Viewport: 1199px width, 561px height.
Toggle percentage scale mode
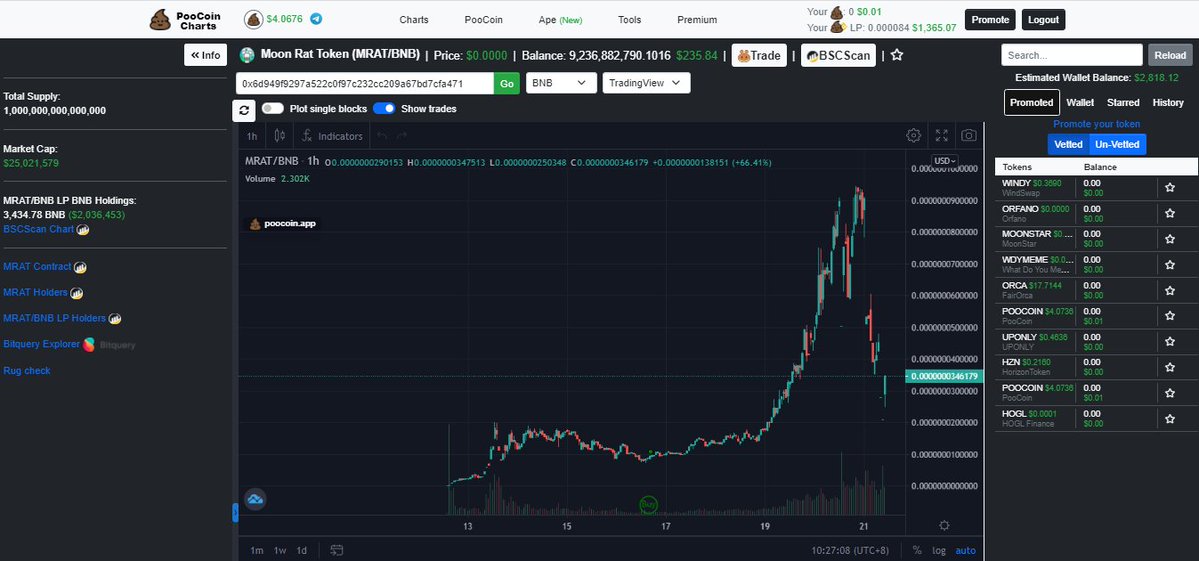tap(917, 550)
